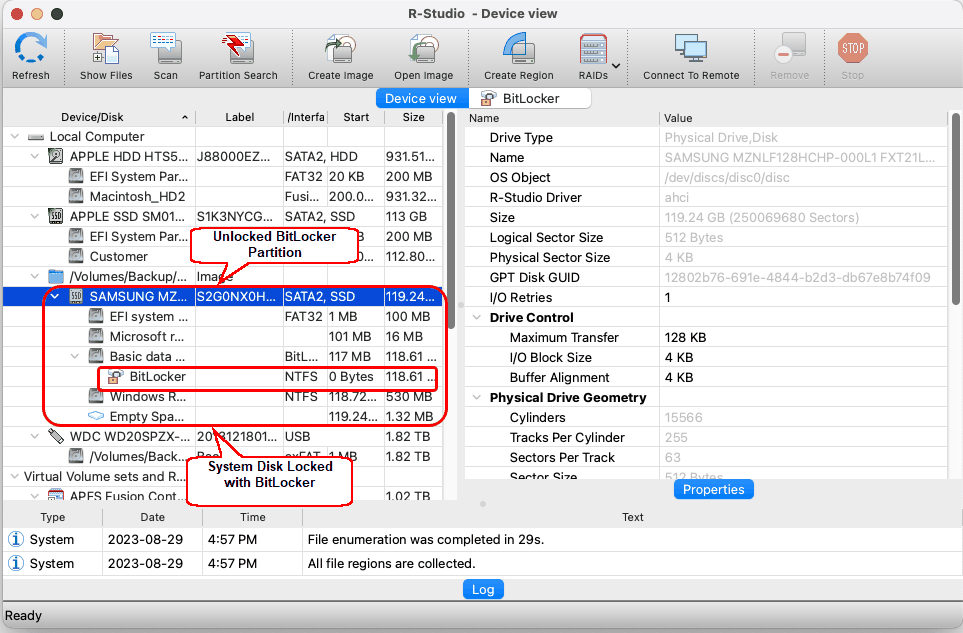
Task: Select the APPLE SSD SM01 drive icon
Action: (x=55, y=216)
